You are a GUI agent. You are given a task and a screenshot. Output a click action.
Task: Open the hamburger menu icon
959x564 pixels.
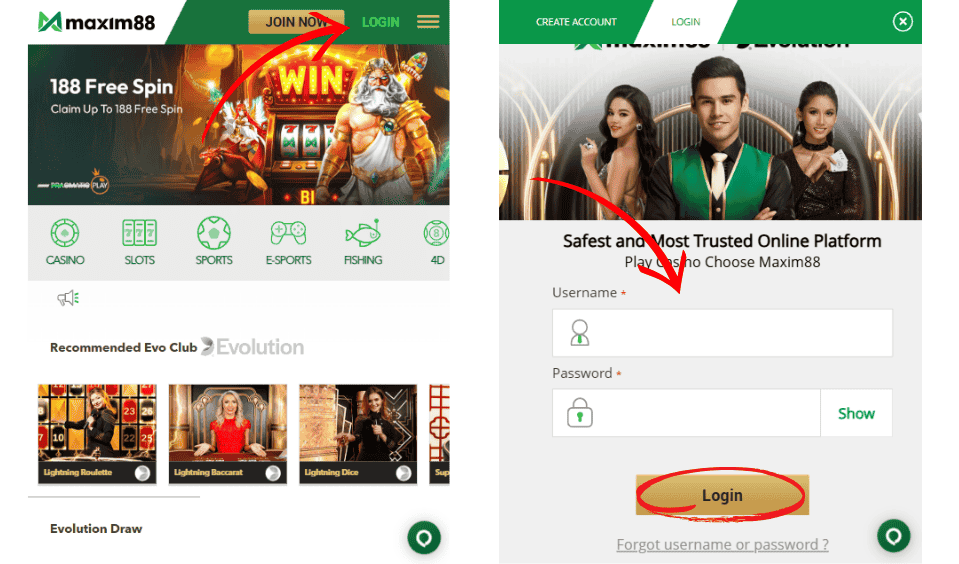(428, 22)
